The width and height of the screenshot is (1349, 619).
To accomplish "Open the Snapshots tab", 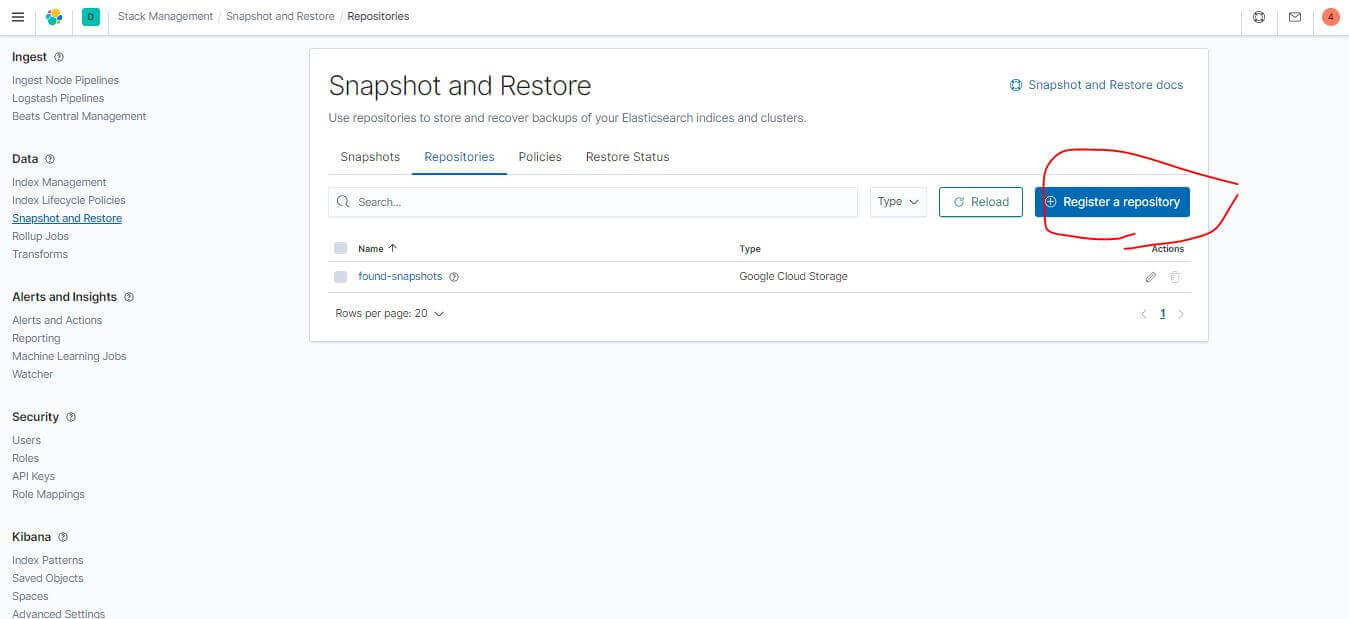I will tap(369, 157).
